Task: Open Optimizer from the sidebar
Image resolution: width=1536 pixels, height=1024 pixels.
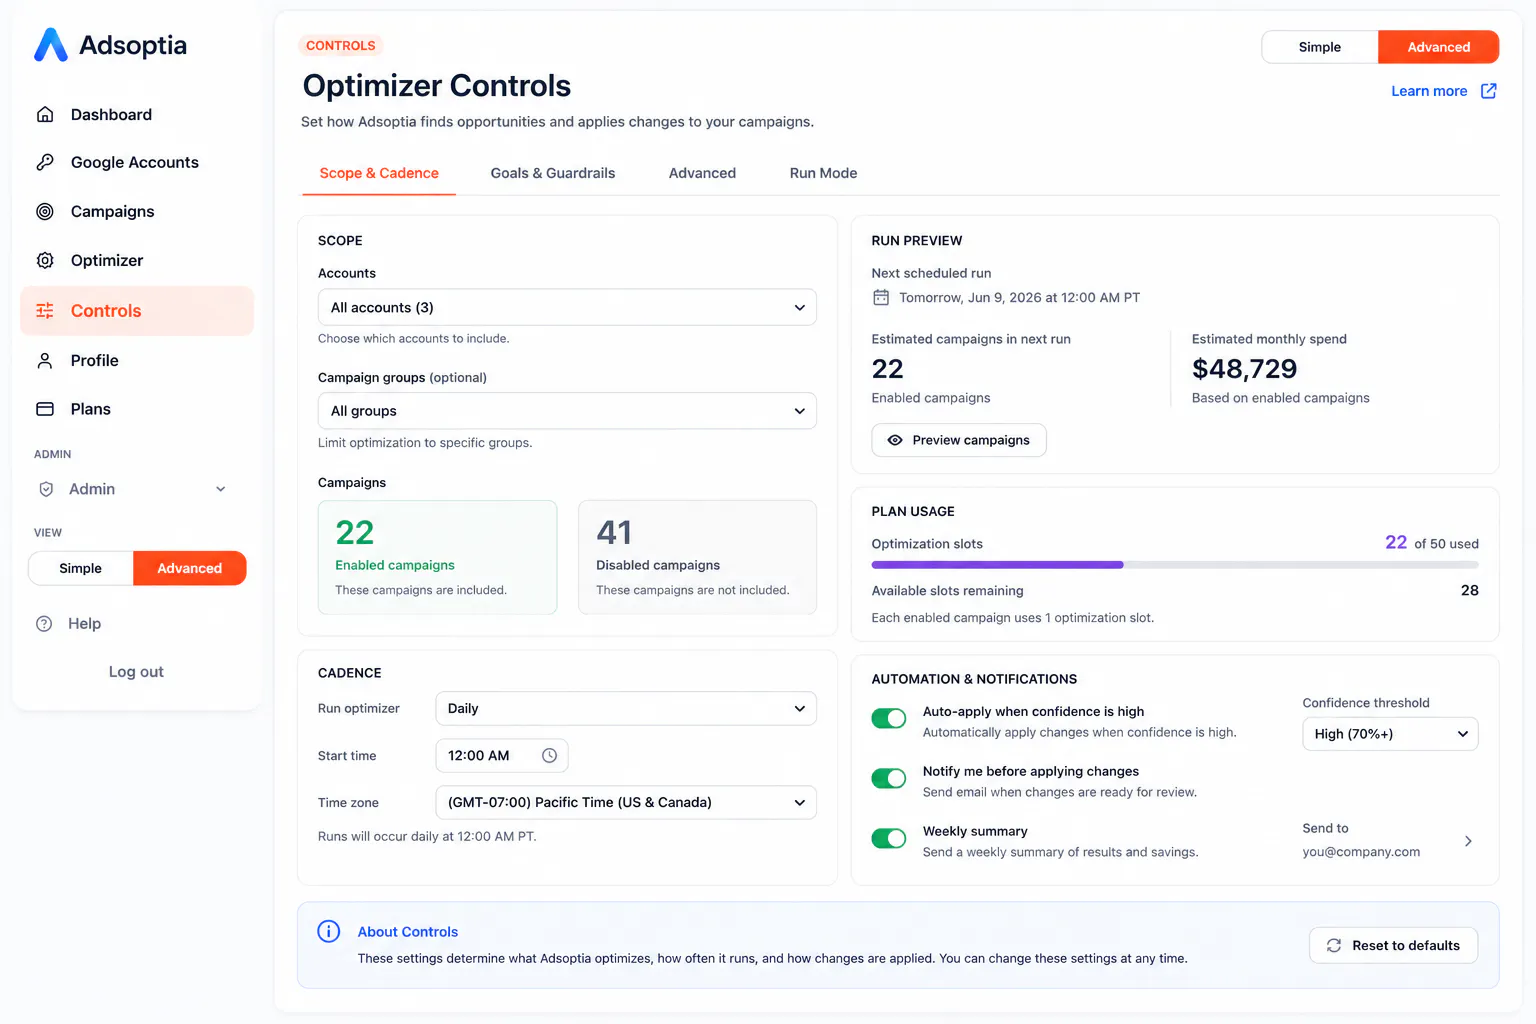Action: 137,260
